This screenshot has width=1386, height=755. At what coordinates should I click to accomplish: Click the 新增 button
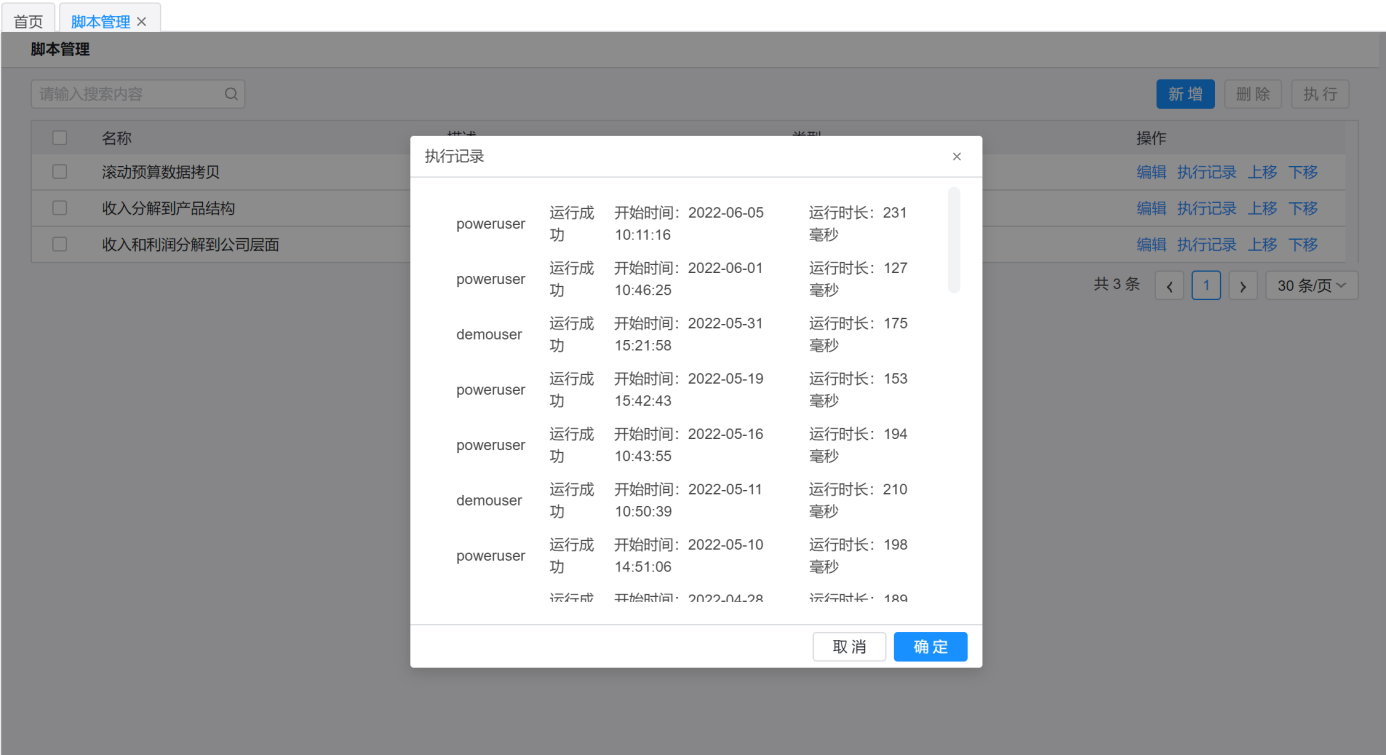click(x=1185, y=94)
